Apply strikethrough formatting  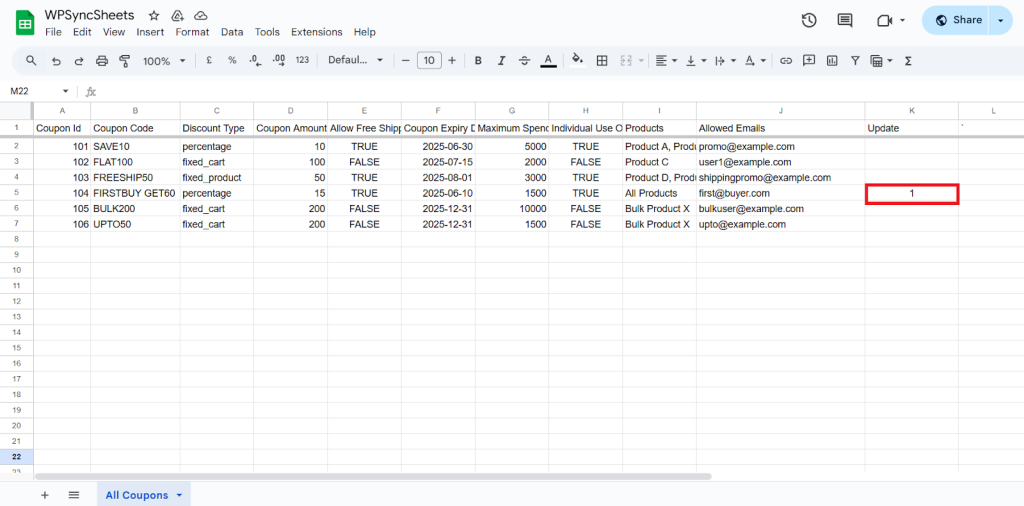click(524, 61)
